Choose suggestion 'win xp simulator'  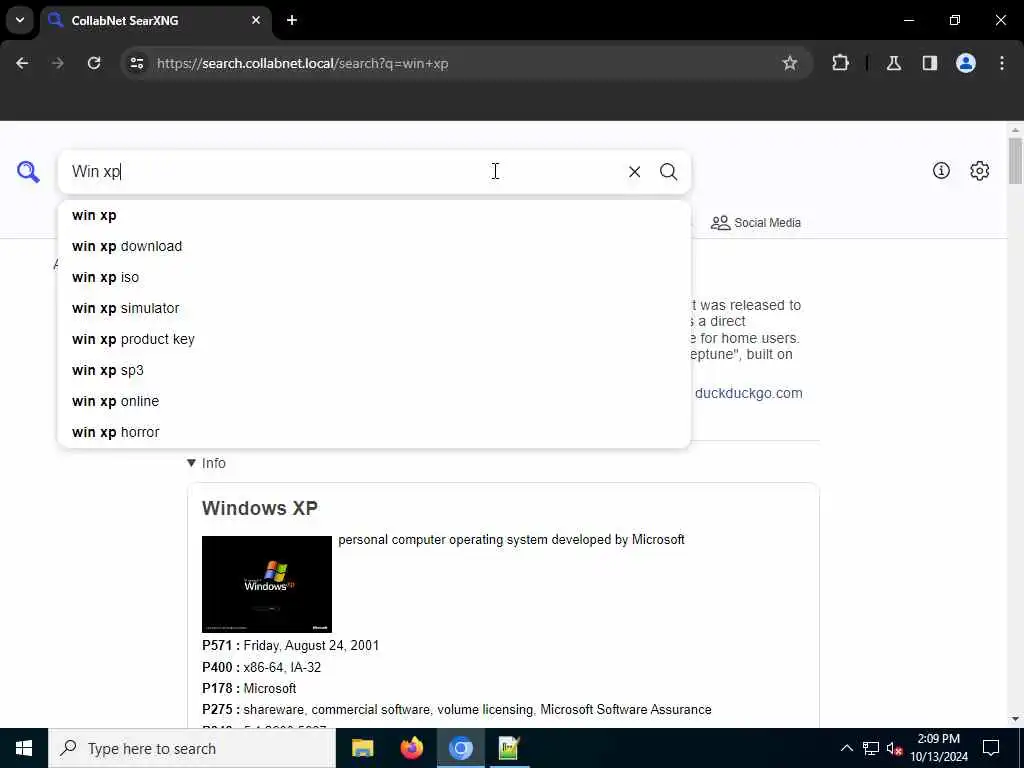pos(374,308)
